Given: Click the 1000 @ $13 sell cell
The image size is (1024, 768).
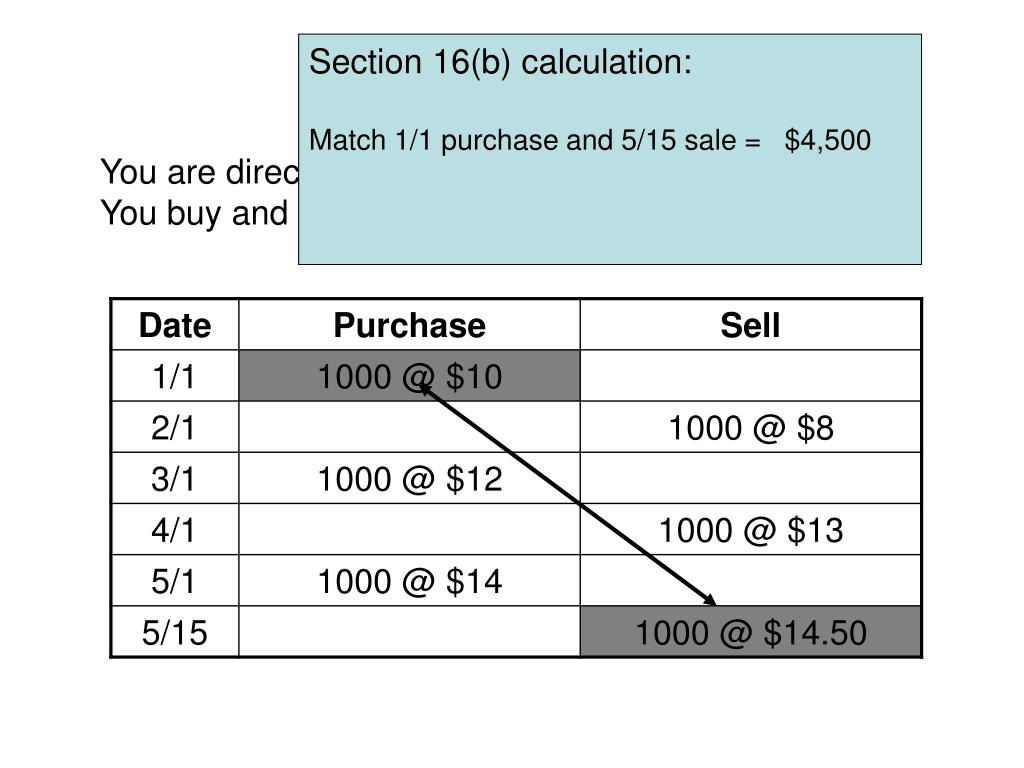Looking at the screenshot, I should (750, 529).
